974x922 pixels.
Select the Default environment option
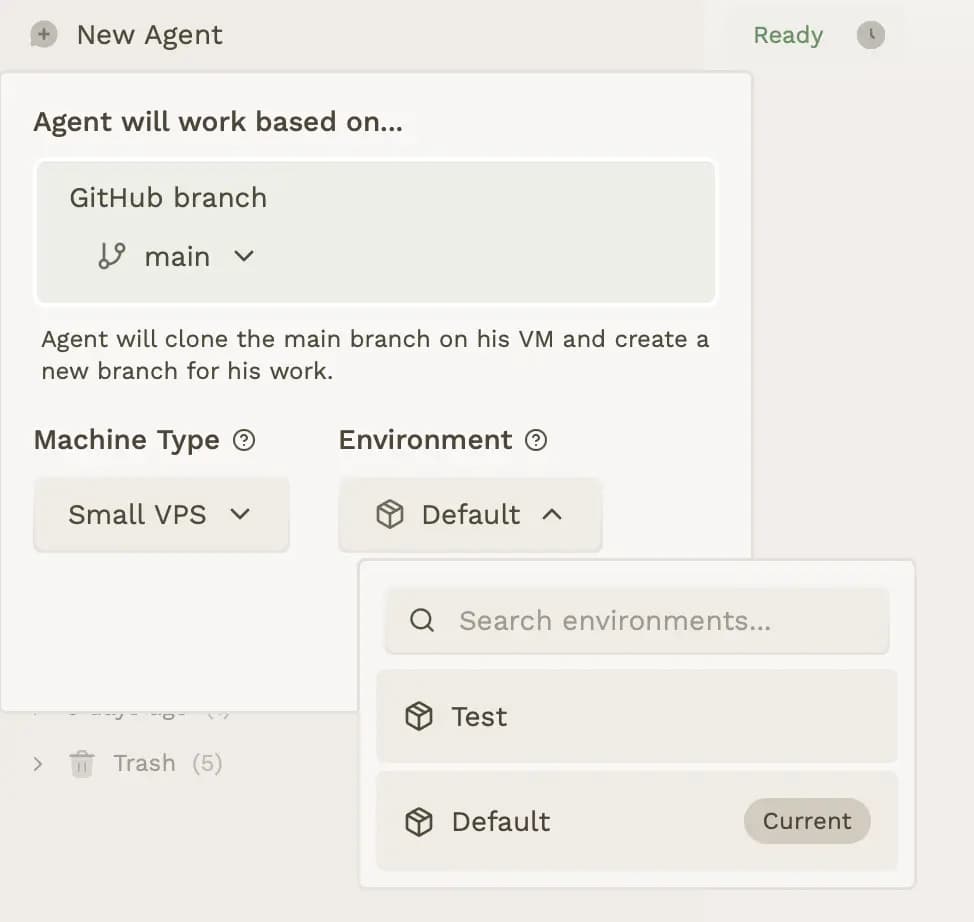pos(560,822)
